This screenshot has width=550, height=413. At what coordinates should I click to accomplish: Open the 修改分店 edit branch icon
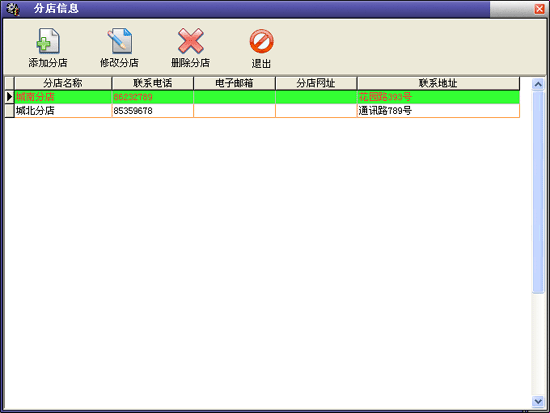[x=120, y=41]
